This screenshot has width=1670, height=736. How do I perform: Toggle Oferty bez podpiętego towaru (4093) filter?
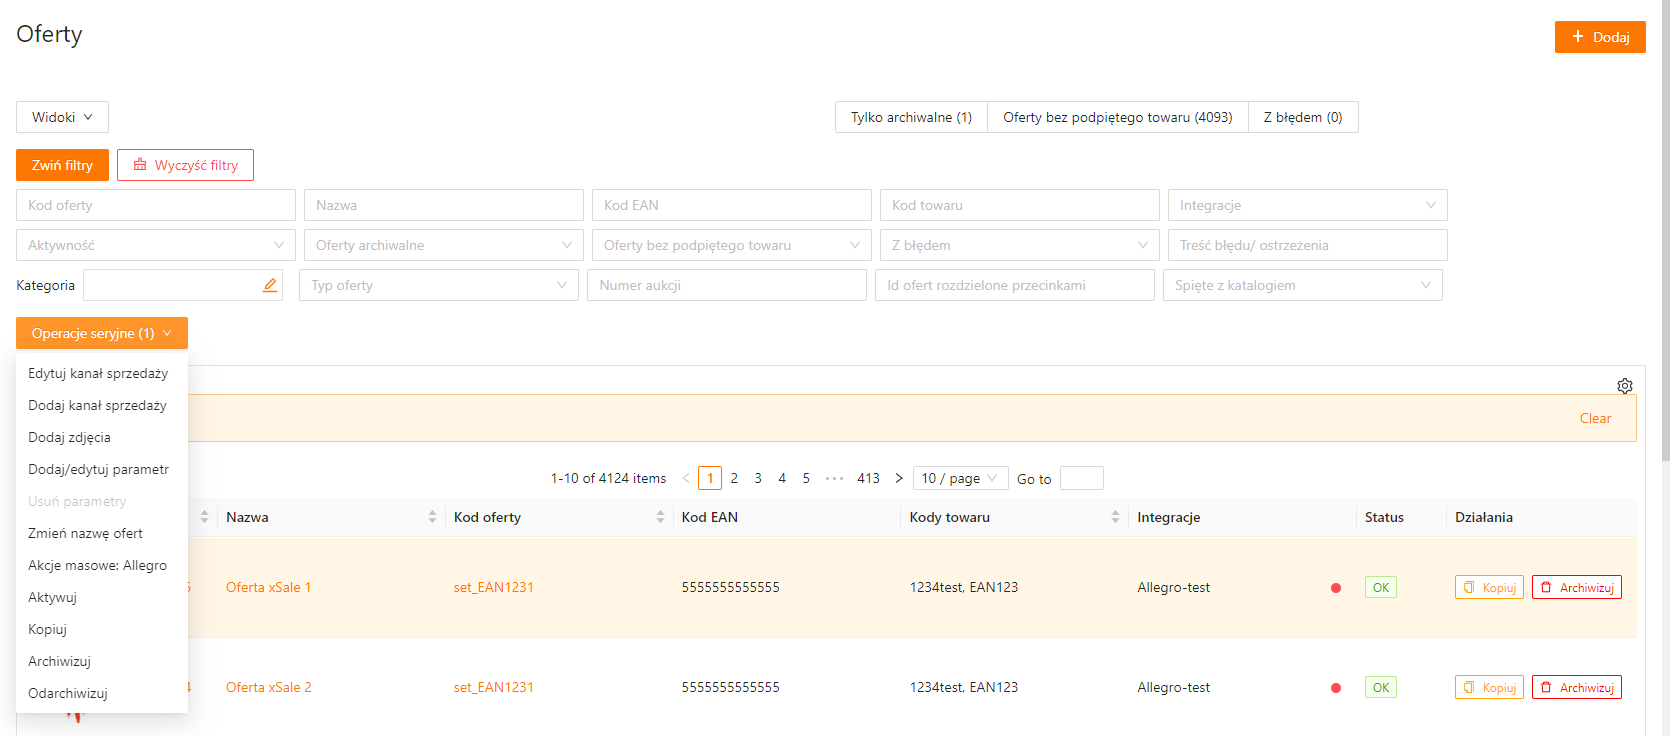pos(1117,117)
